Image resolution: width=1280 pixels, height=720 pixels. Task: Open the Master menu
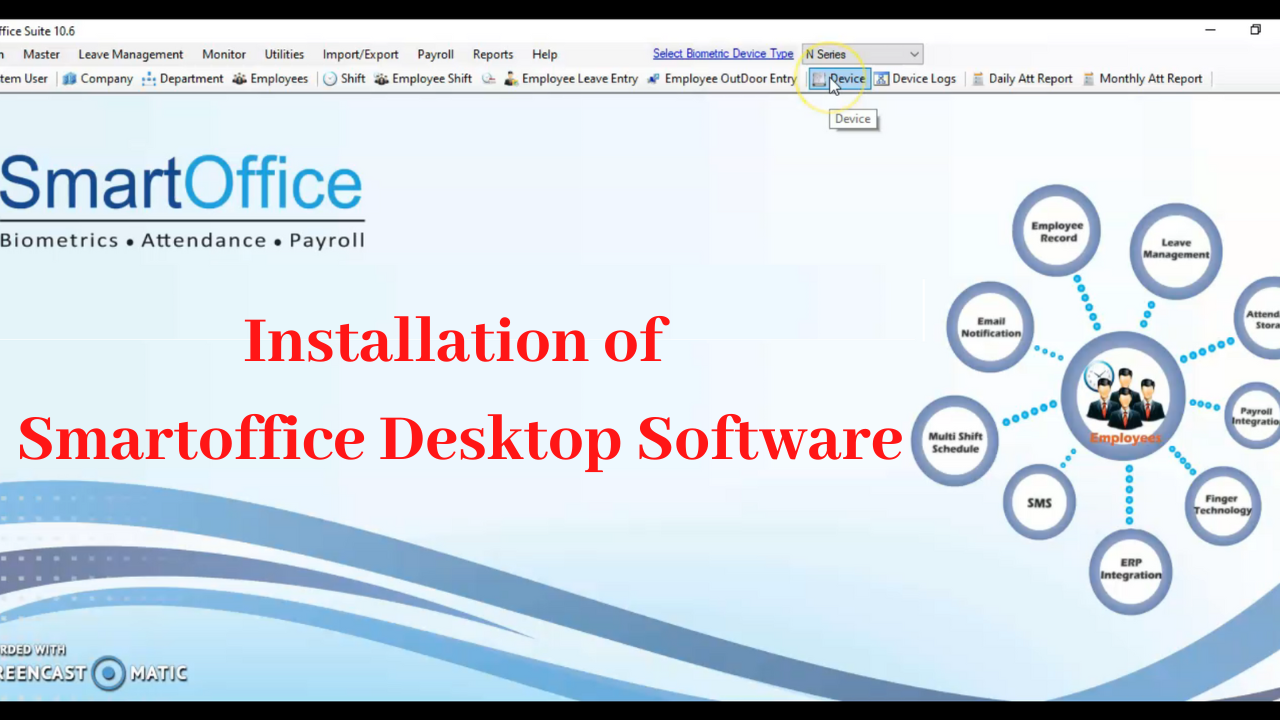(41, 54)
